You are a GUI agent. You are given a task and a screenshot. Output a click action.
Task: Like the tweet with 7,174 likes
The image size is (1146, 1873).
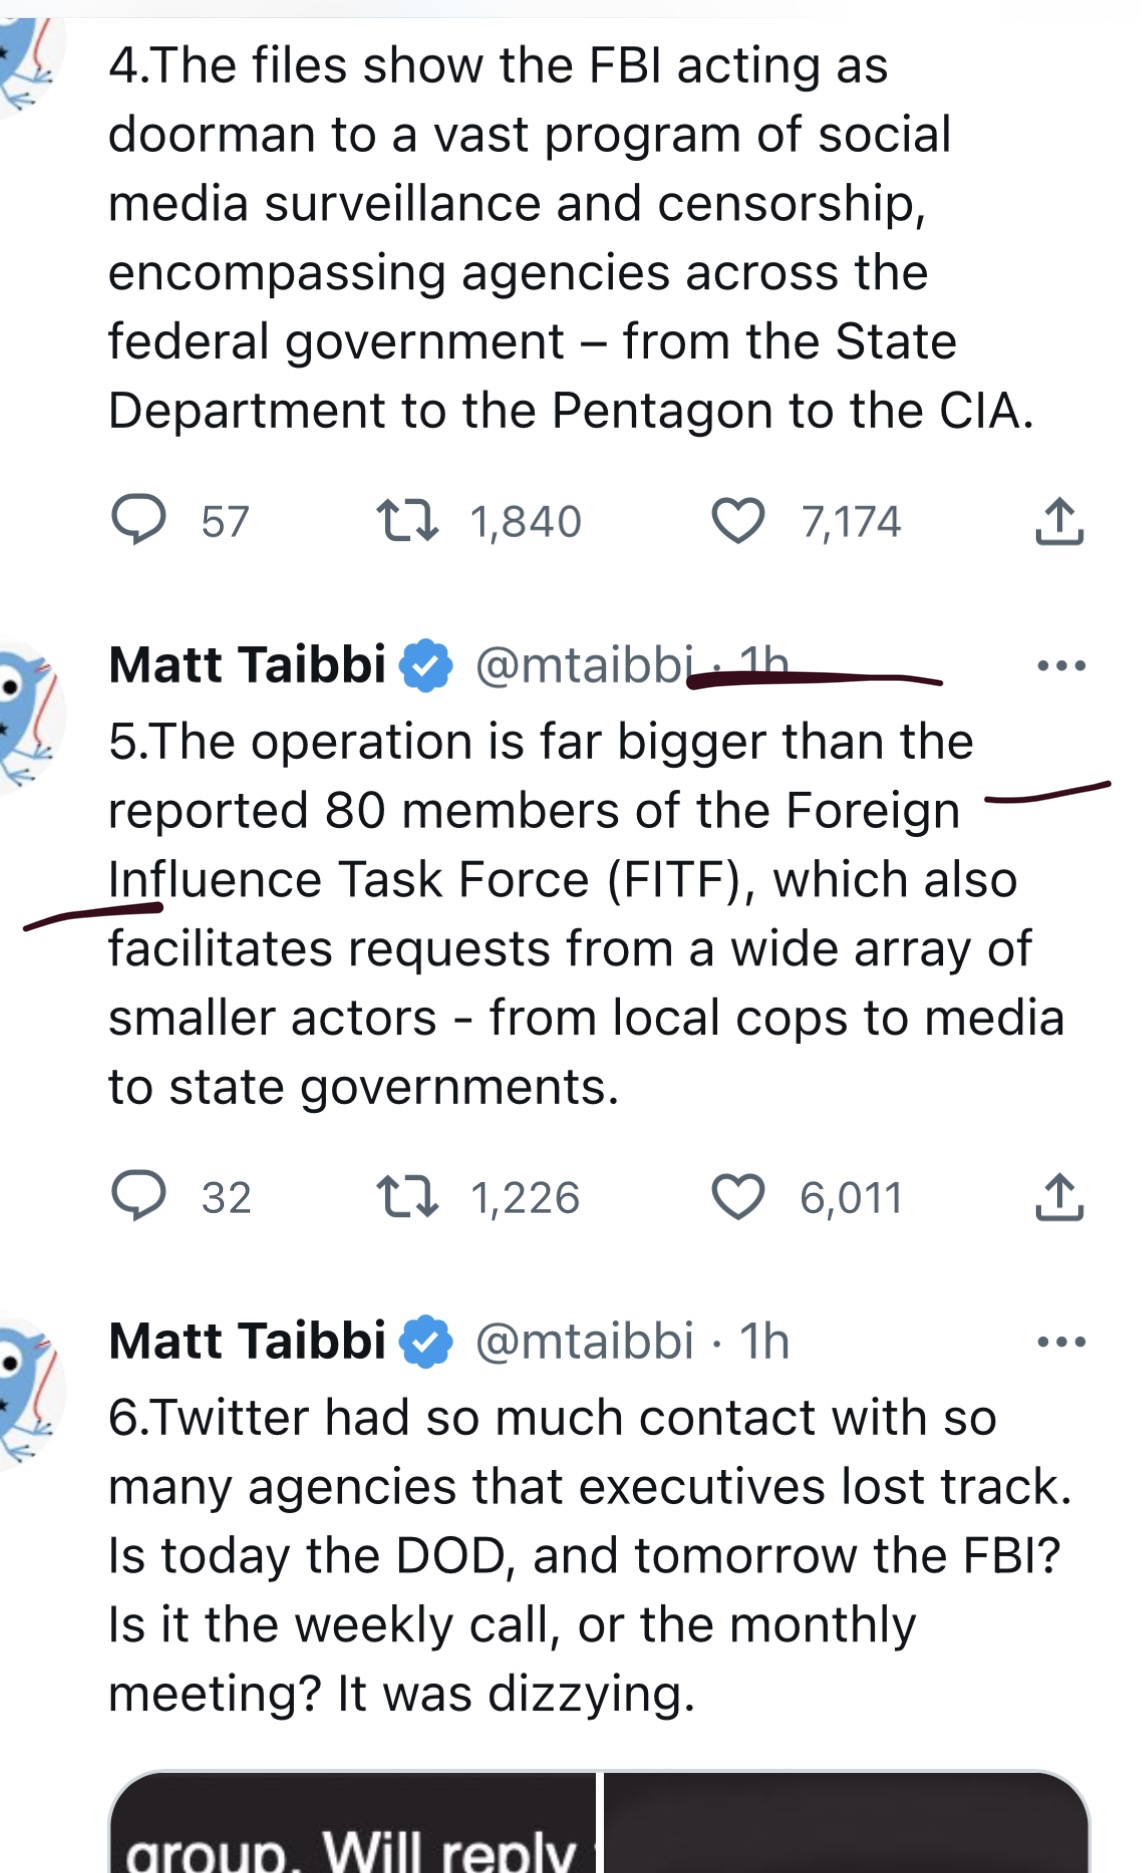[x=738, y=521]
